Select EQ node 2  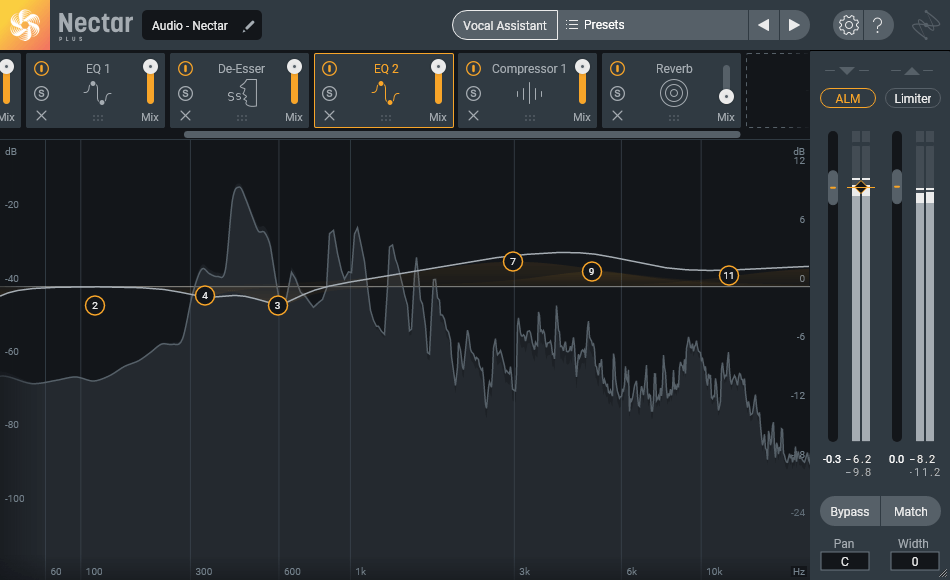(x=95, y=305)
